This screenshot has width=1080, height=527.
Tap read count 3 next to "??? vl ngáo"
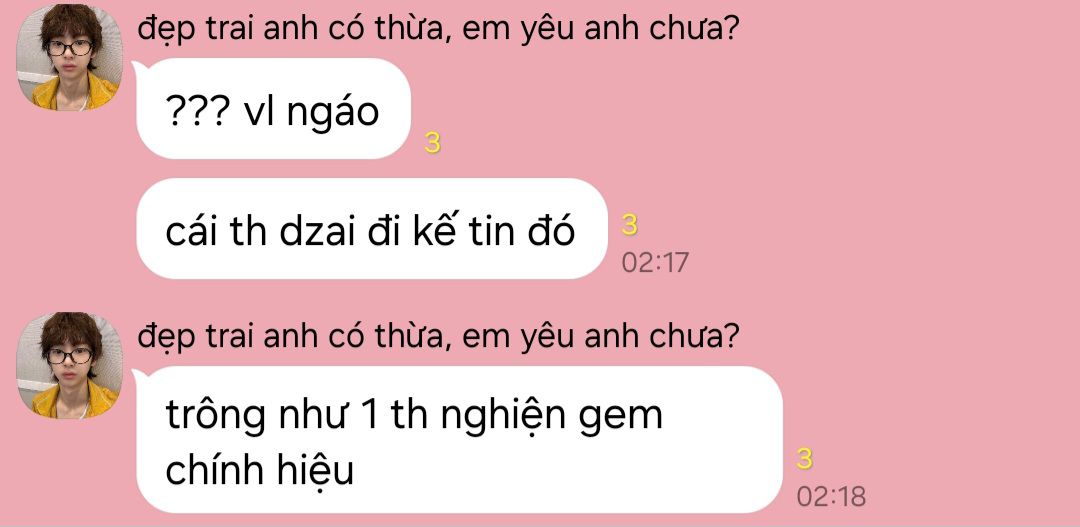pyautogui.click(x=432, y=143)
